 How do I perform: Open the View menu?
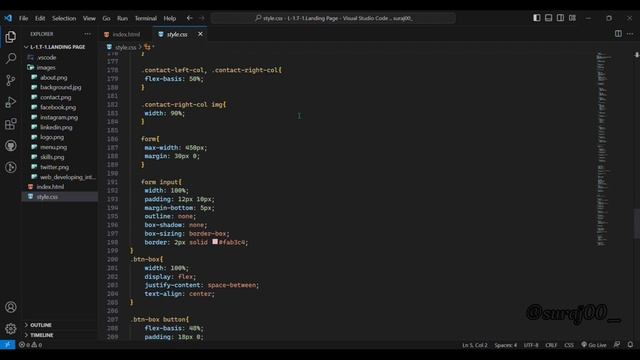(x=89, y=18)
